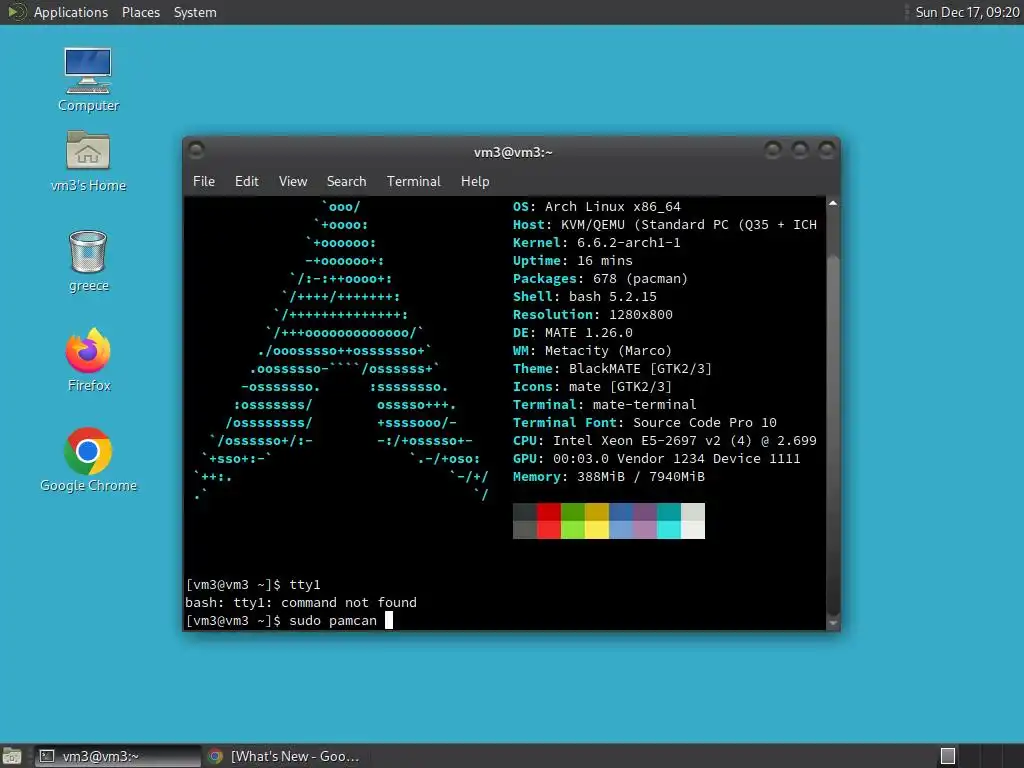Click the '[vm3@vm3 ~]$ tty1' command line

253,584
